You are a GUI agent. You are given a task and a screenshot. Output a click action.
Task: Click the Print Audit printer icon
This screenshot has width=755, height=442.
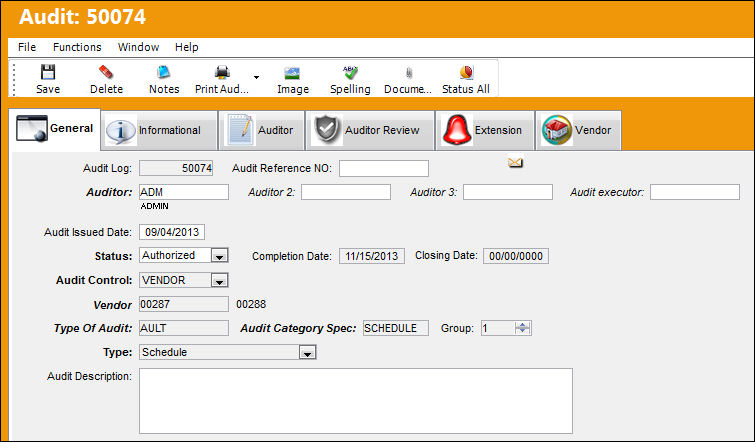point(222,72)
